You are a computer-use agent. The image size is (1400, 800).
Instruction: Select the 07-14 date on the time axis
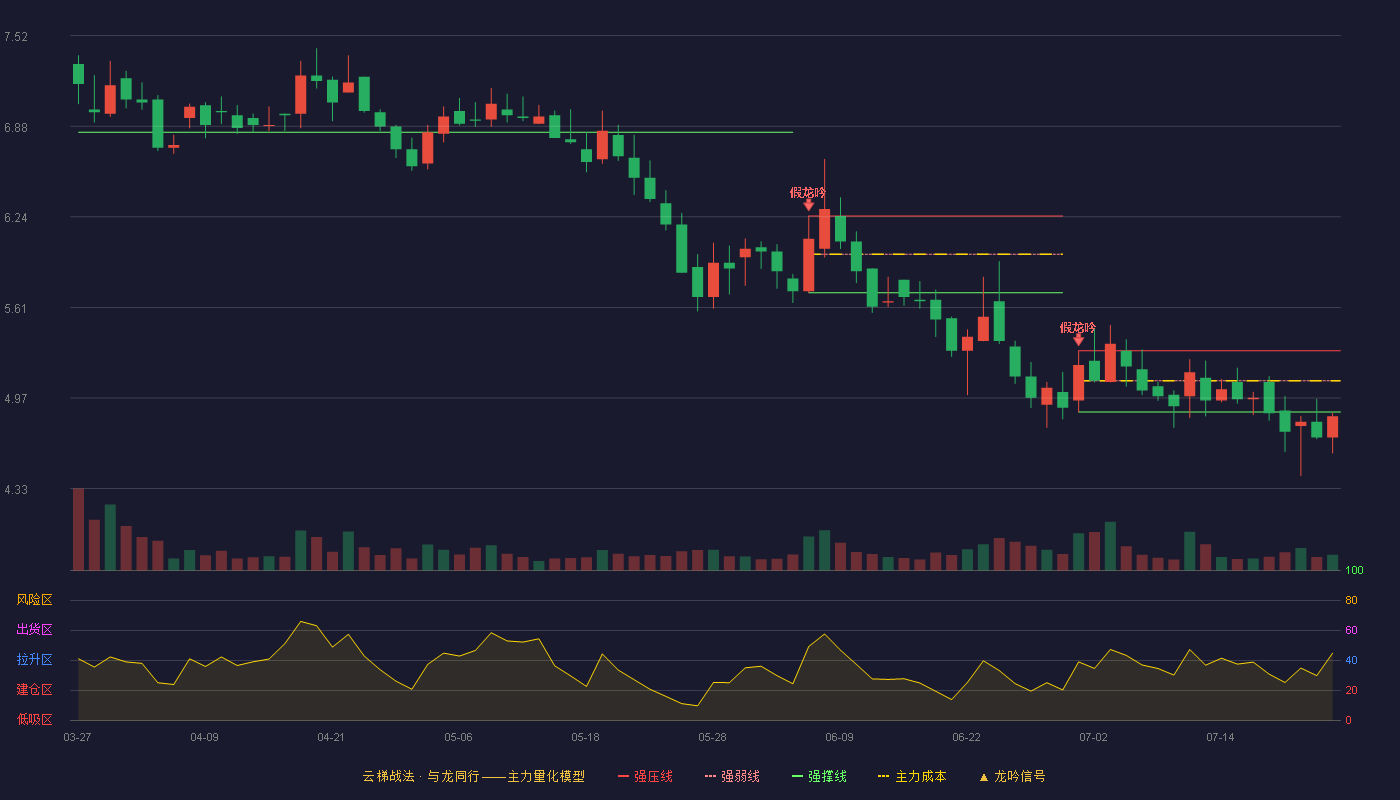(1220, 737)
